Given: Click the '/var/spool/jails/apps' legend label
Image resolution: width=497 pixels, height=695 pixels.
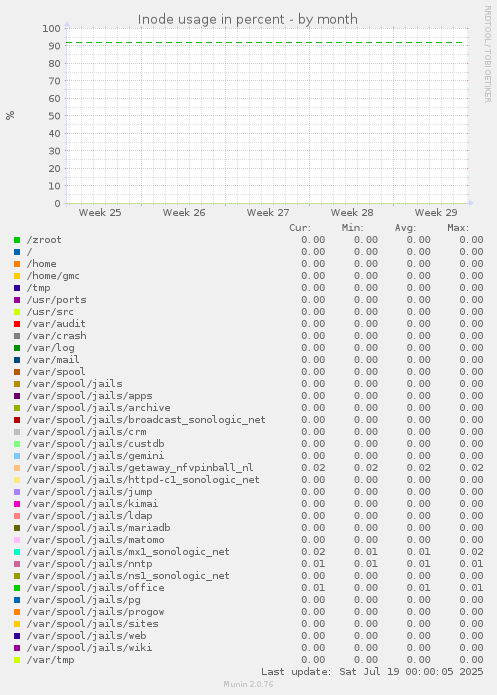Looking at the screenshot, I should pyautogui.click(x=89, y=395).
